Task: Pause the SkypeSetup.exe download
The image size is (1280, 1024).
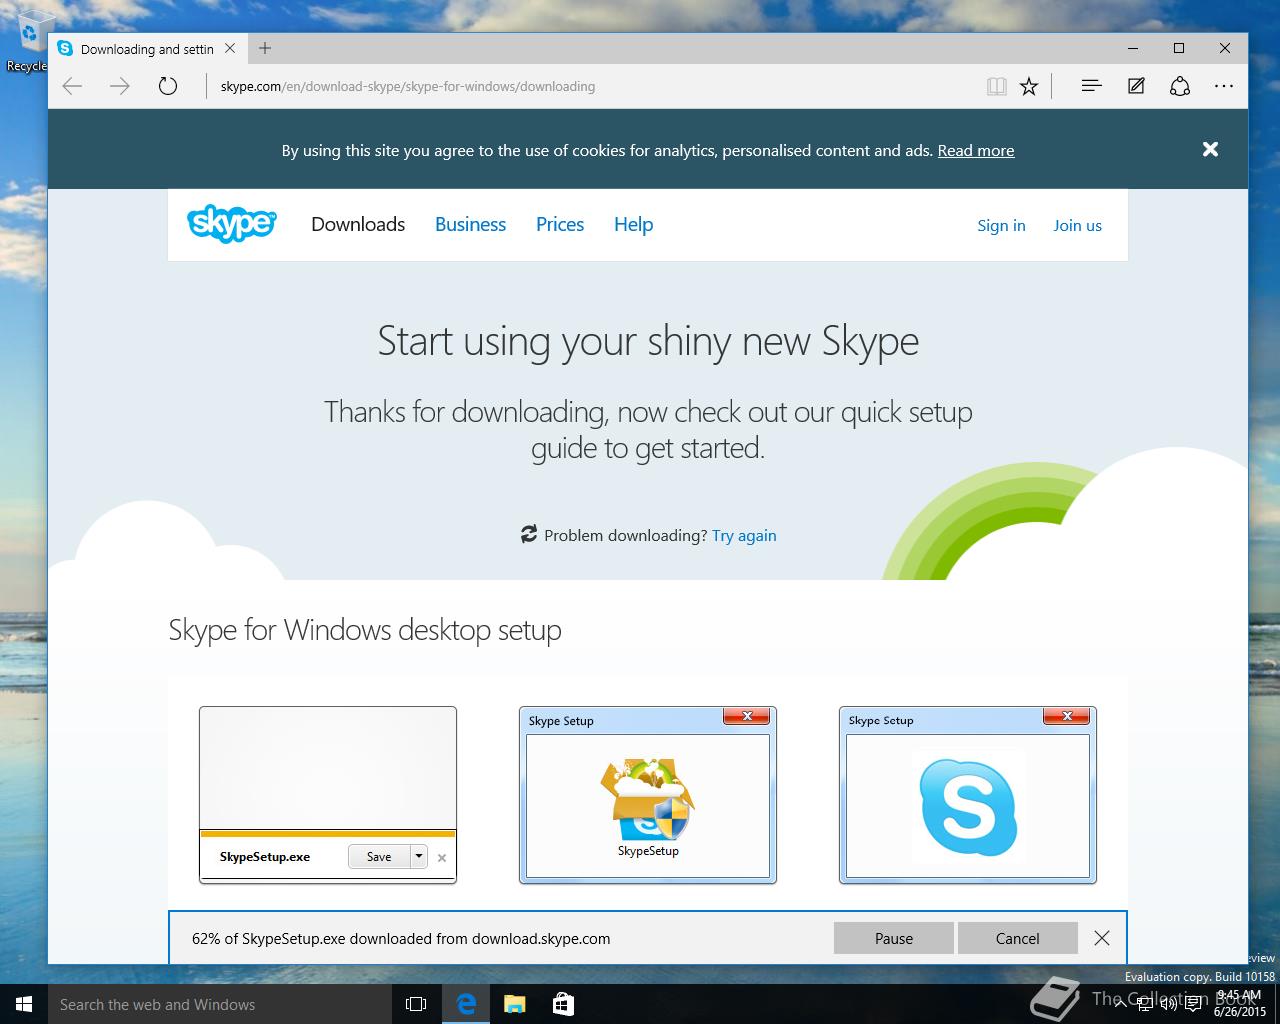Action: click(894, 938)
